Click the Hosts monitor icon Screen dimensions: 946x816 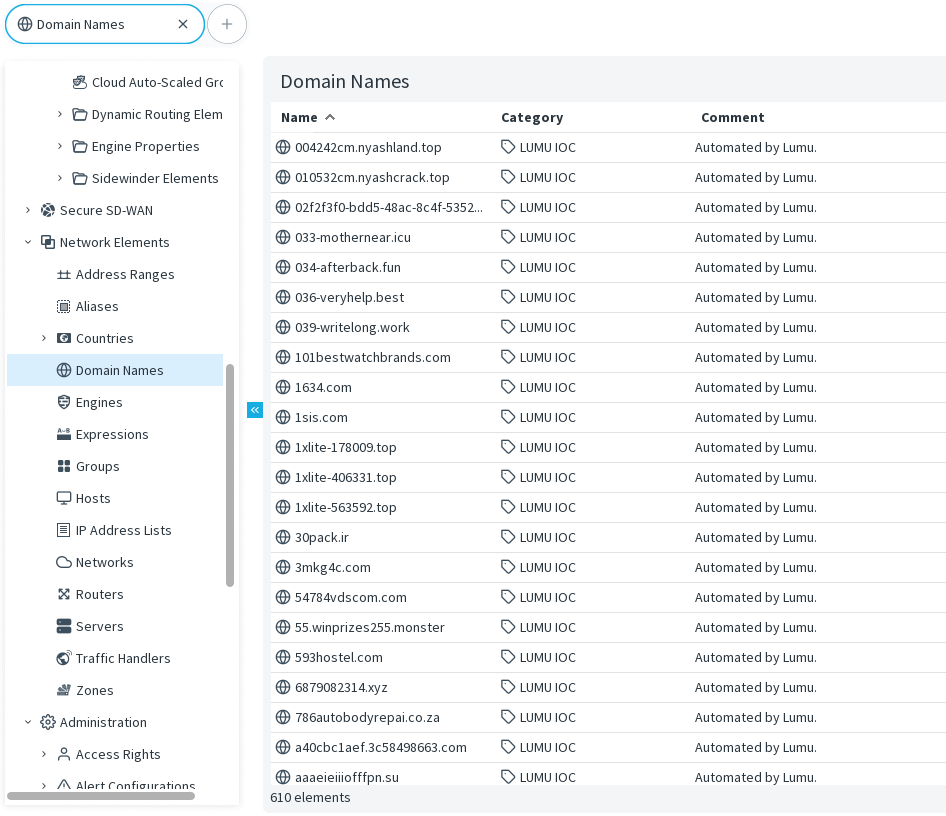[64, 498]
